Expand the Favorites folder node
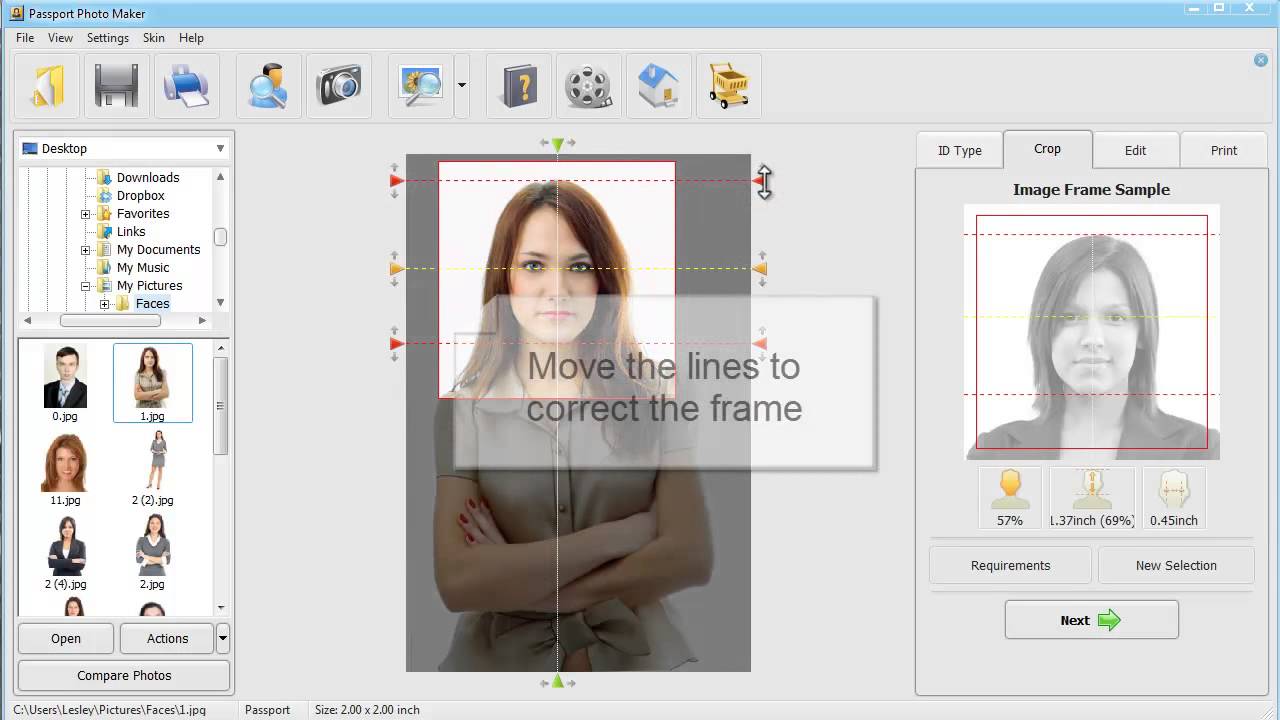 coord(86,214)
